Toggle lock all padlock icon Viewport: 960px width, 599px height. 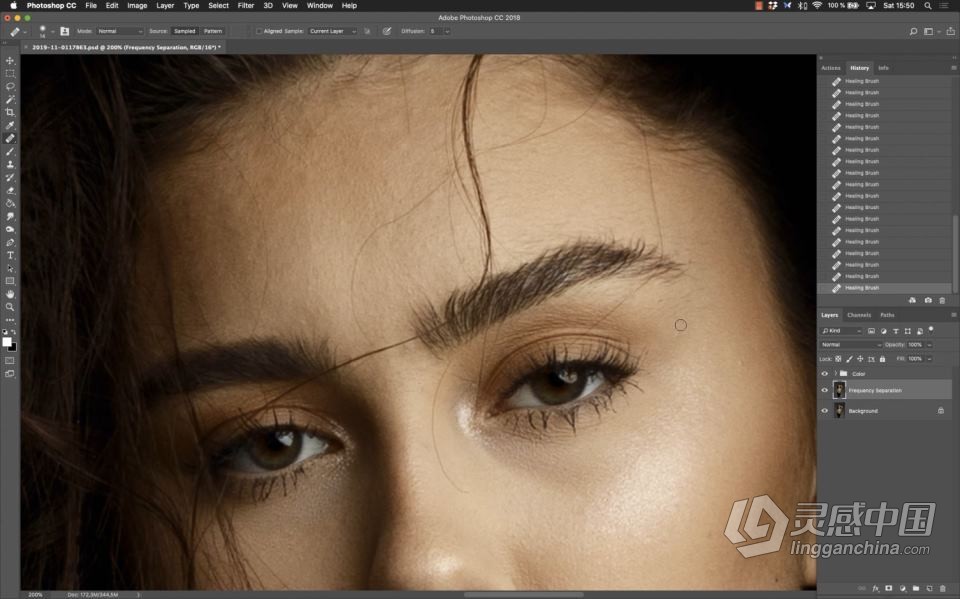(882, 359)
